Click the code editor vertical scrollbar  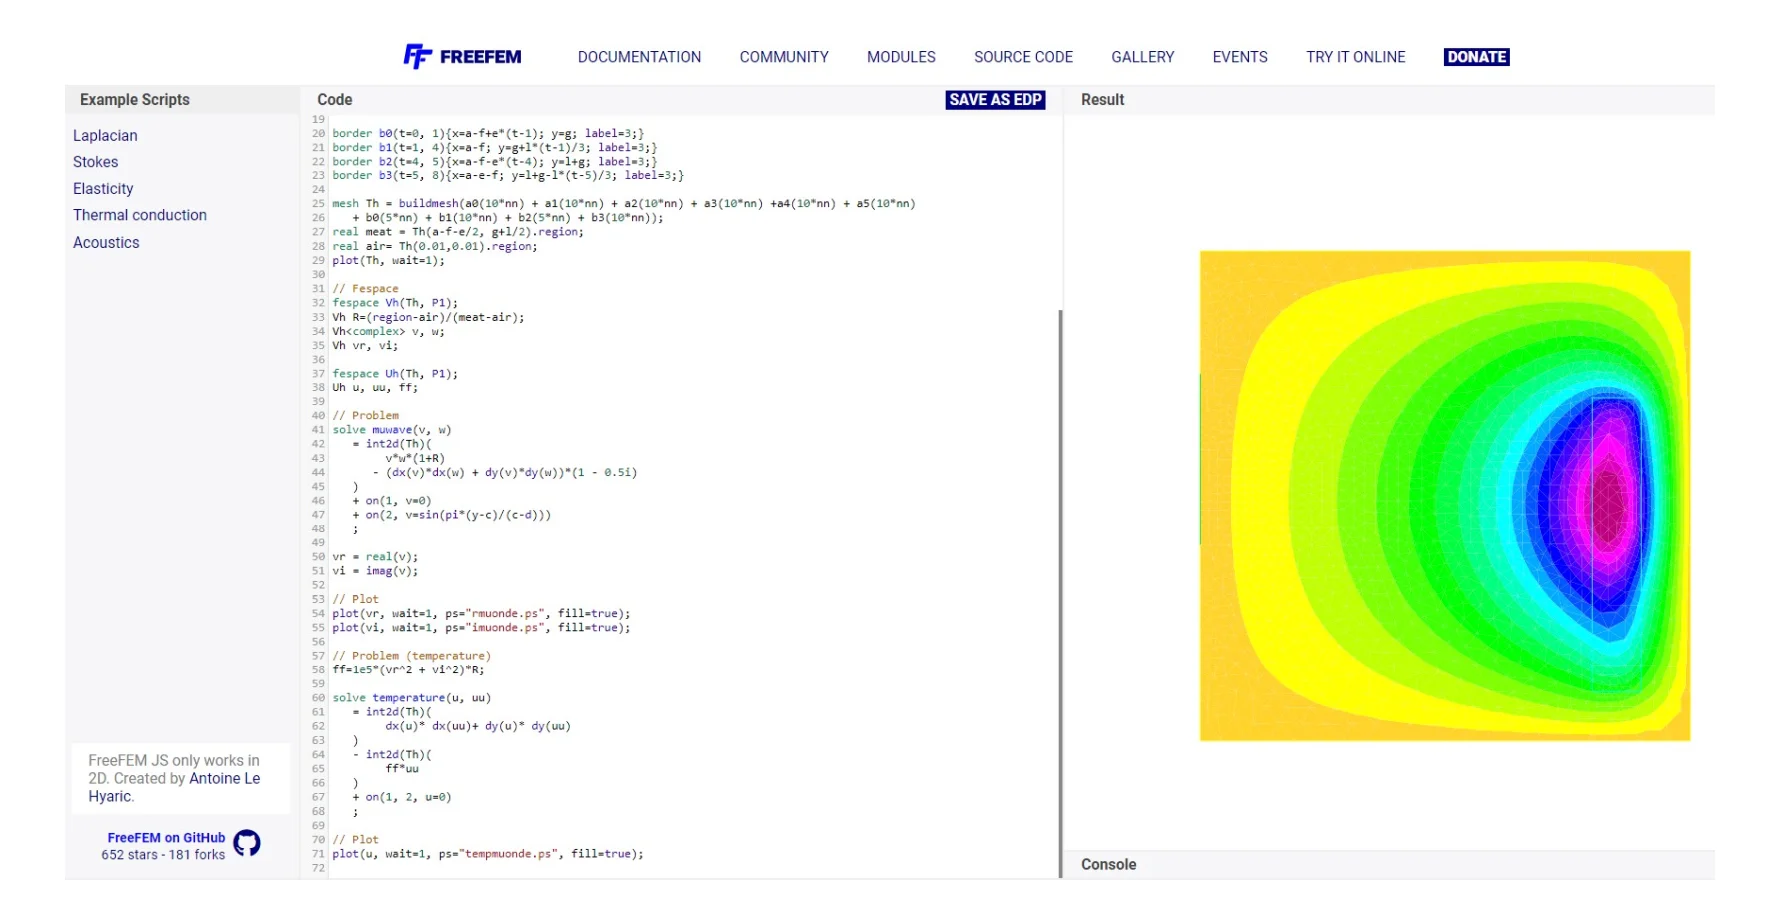[x=1060, y=590]
